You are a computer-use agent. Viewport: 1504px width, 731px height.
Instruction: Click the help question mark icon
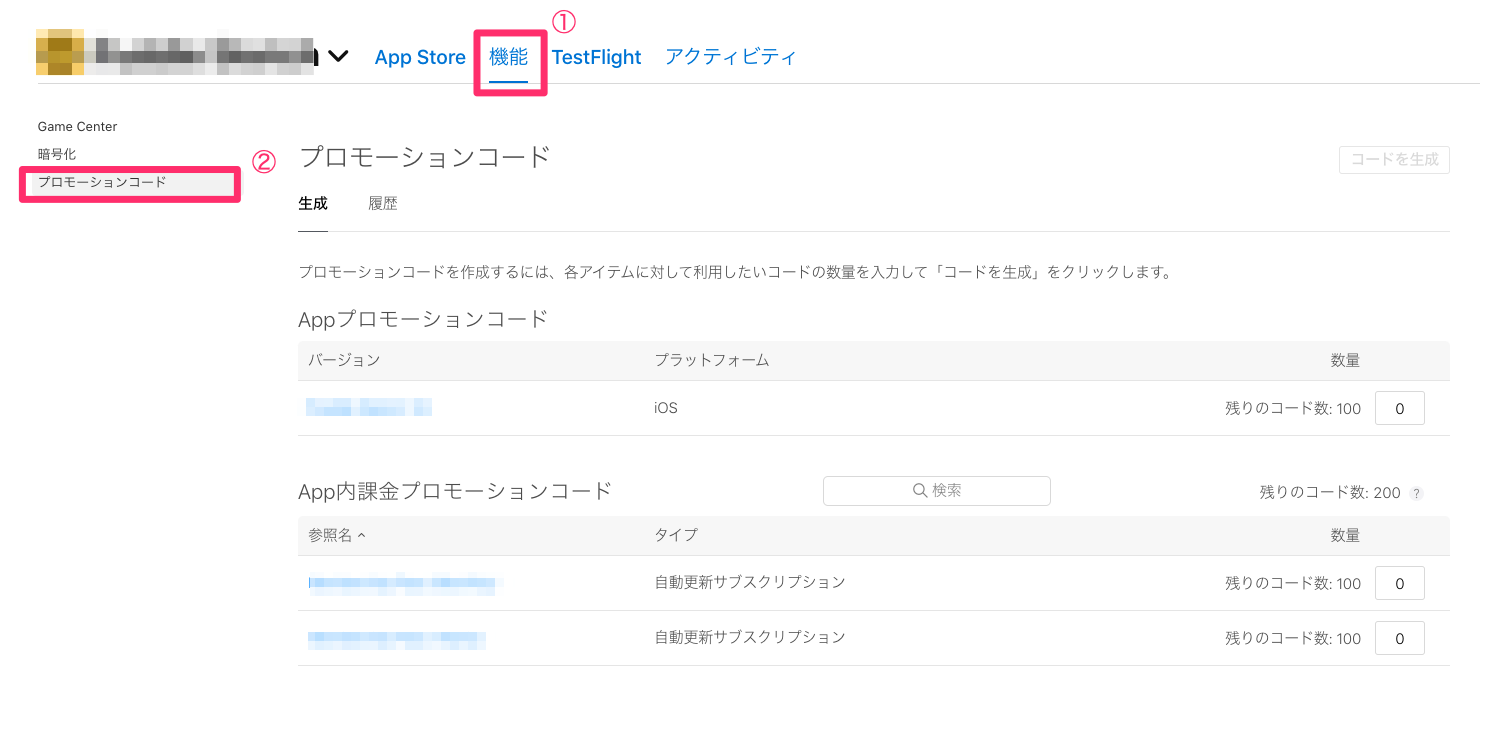[1416, 493]
